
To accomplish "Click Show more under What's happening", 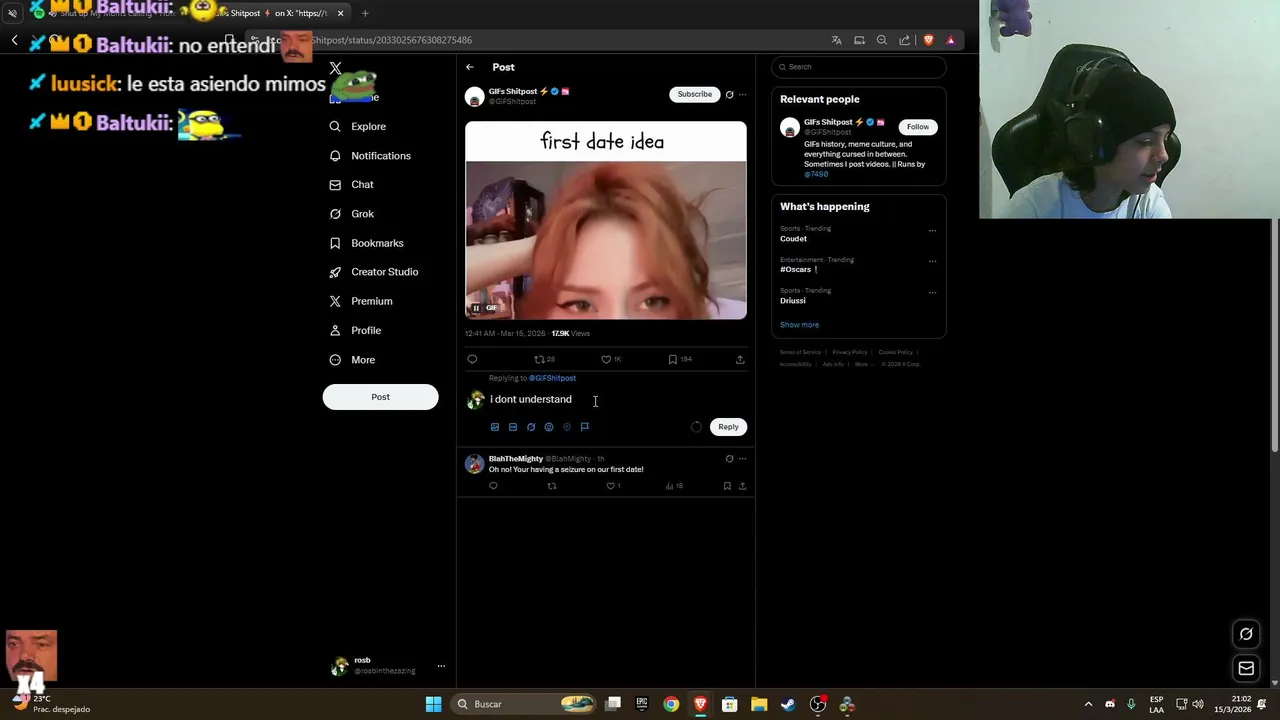I will click(x=799, y=325).
